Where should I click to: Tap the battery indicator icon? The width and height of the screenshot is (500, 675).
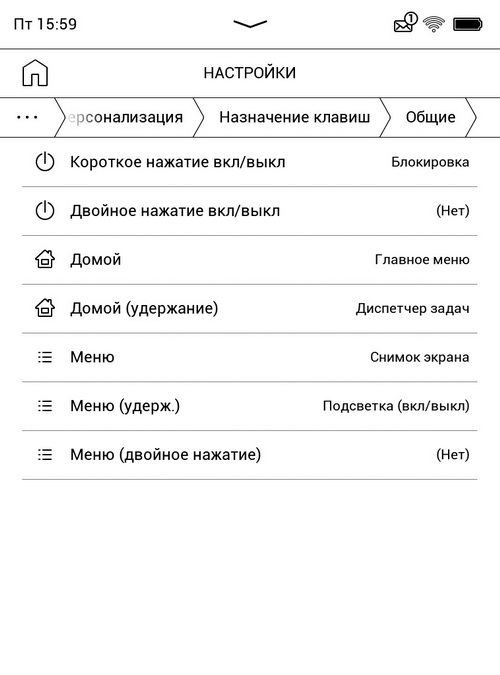[468, 24]
